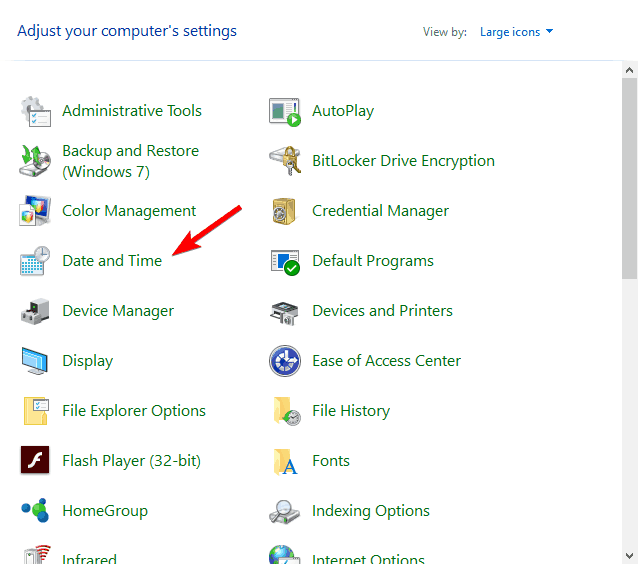Open the Infrared icon

(37, 554)
